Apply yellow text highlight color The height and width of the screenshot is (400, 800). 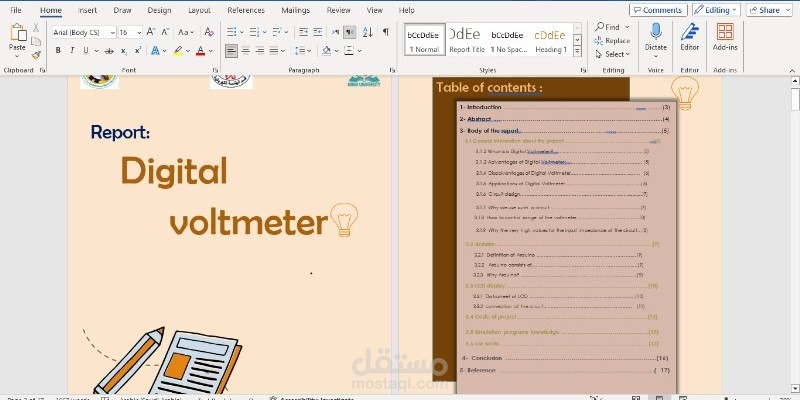178,51
